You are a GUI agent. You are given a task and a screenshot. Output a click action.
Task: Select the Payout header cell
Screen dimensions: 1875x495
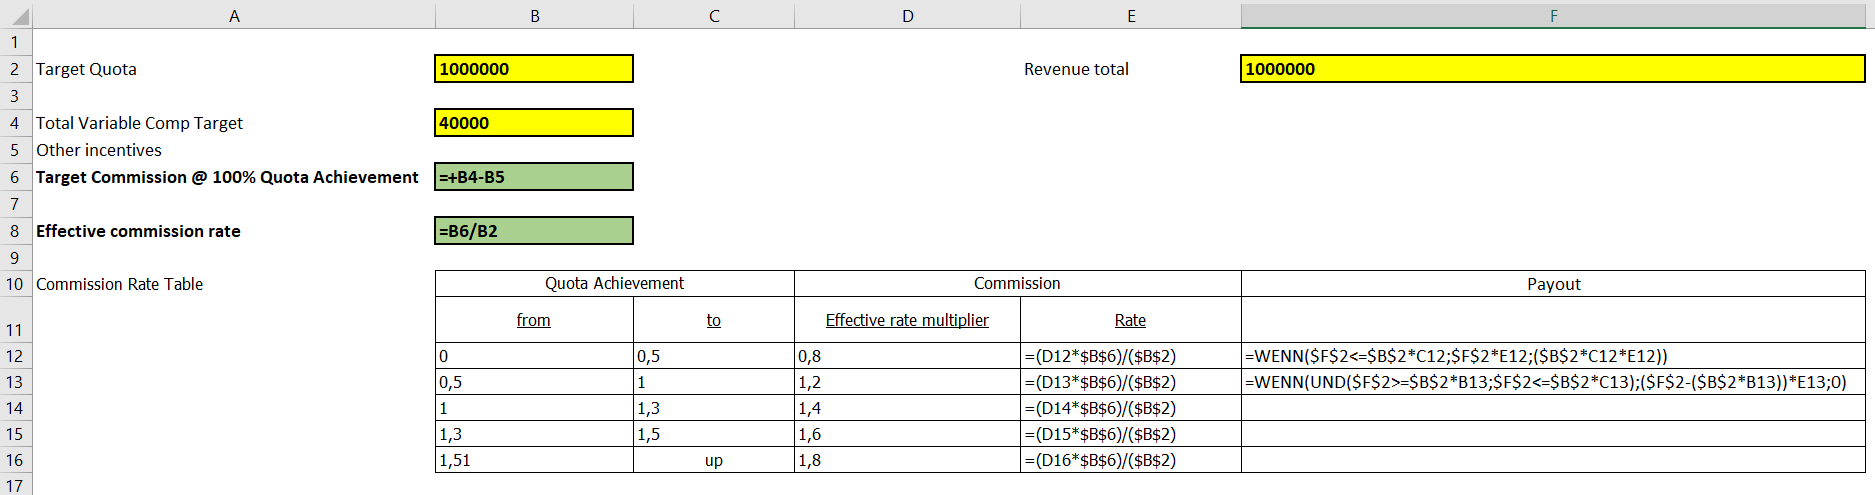tap(1553, 284)
